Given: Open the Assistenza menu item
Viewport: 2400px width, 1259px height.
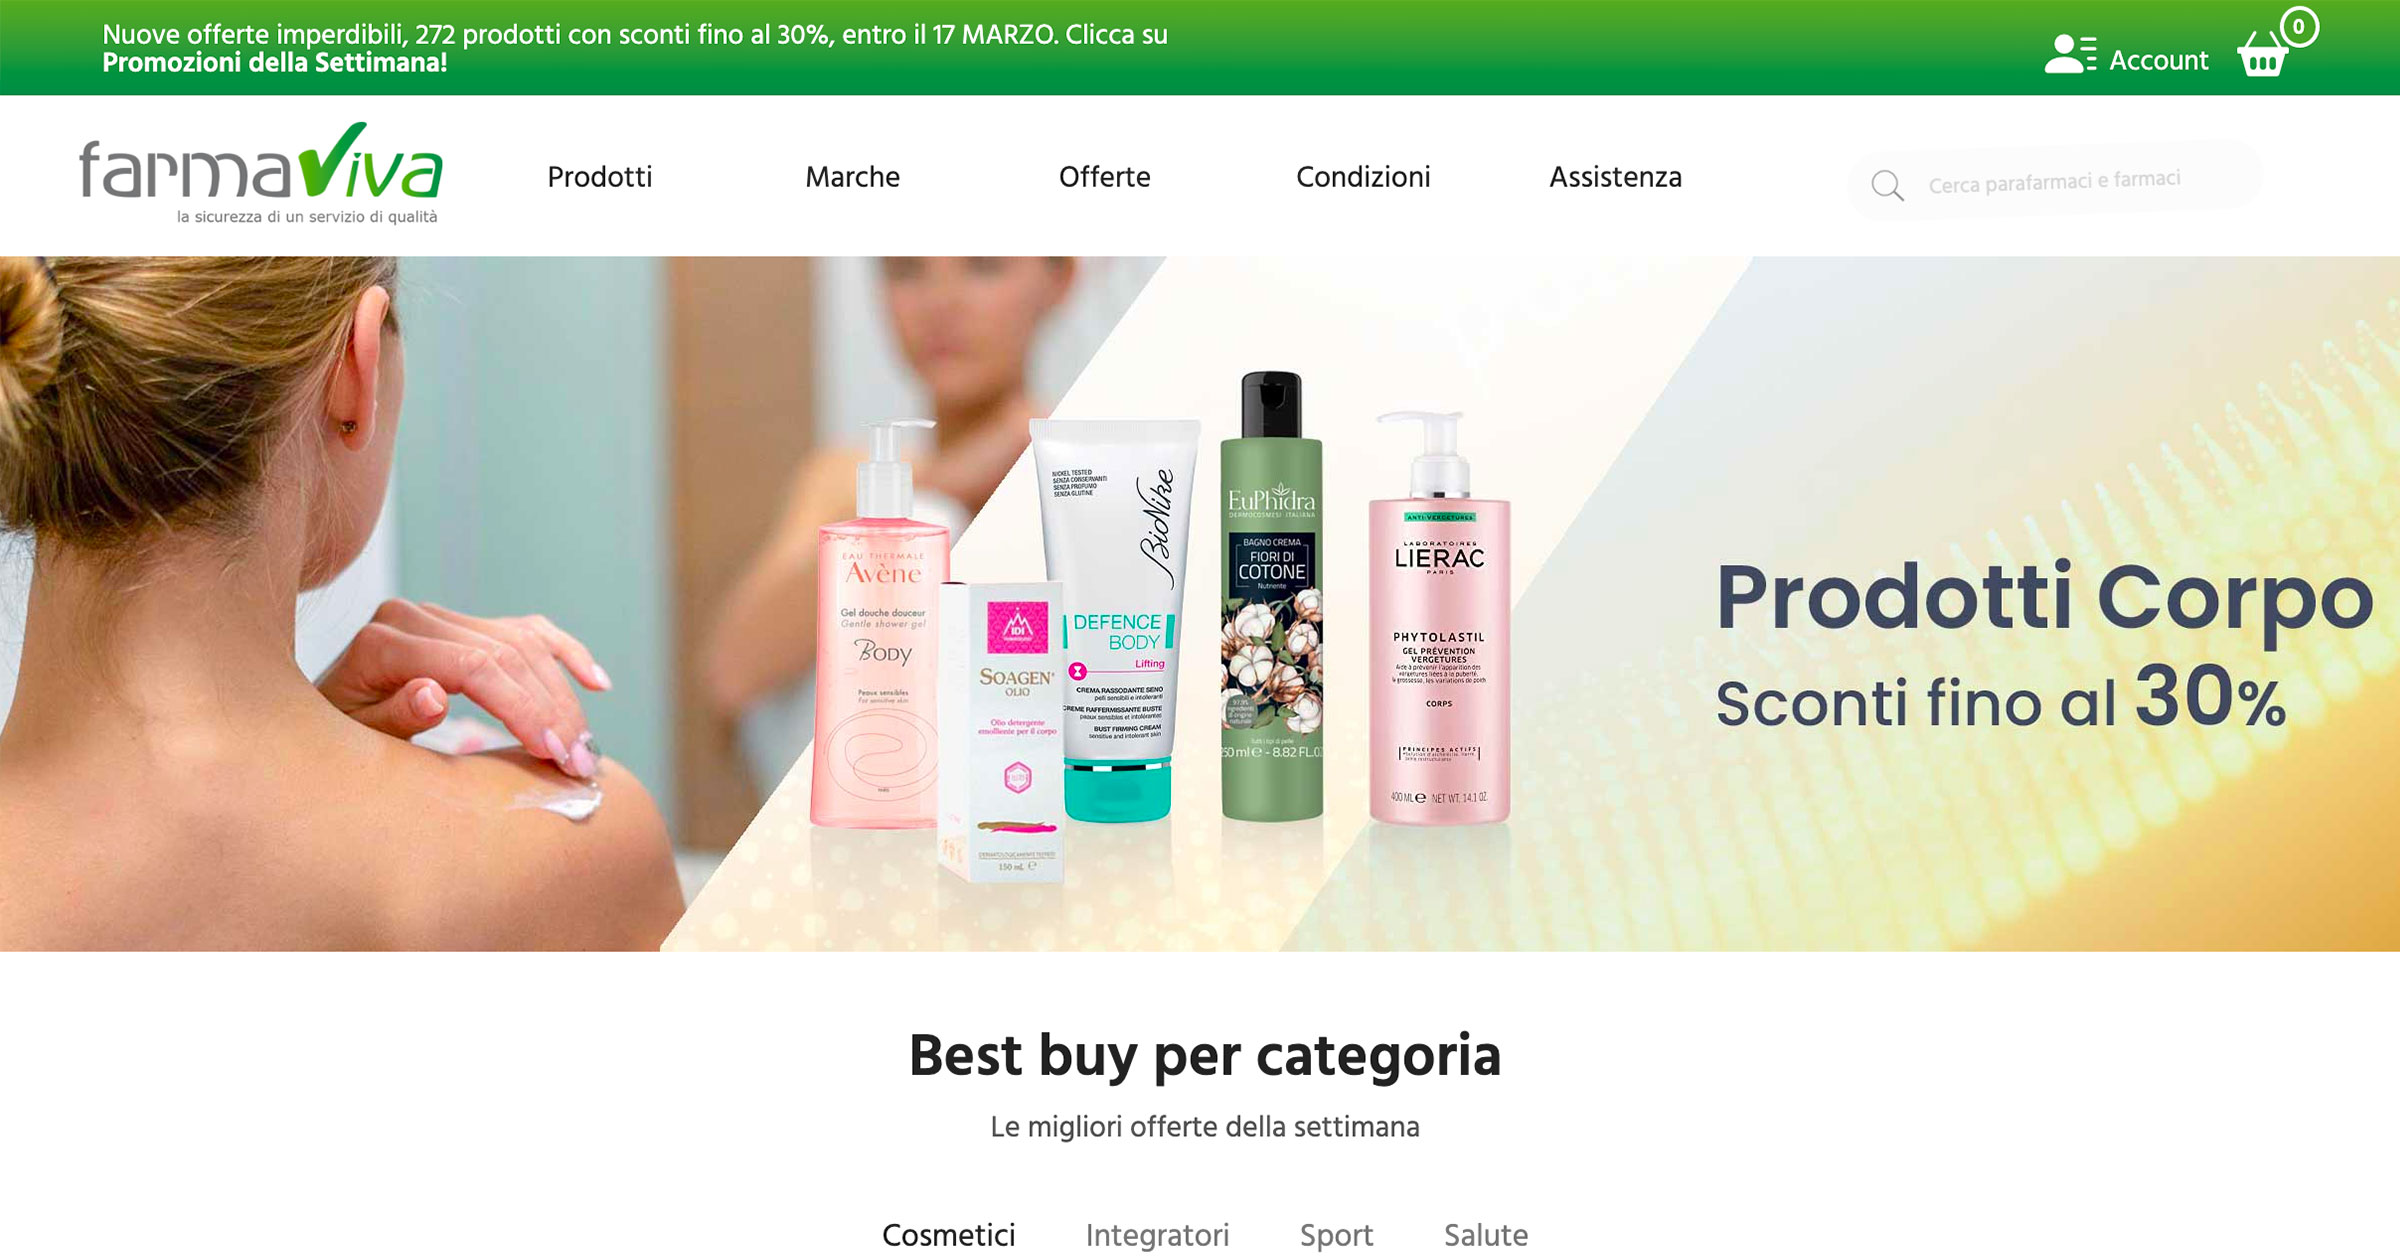Looking at the screenshot, I should point(1616,177).
